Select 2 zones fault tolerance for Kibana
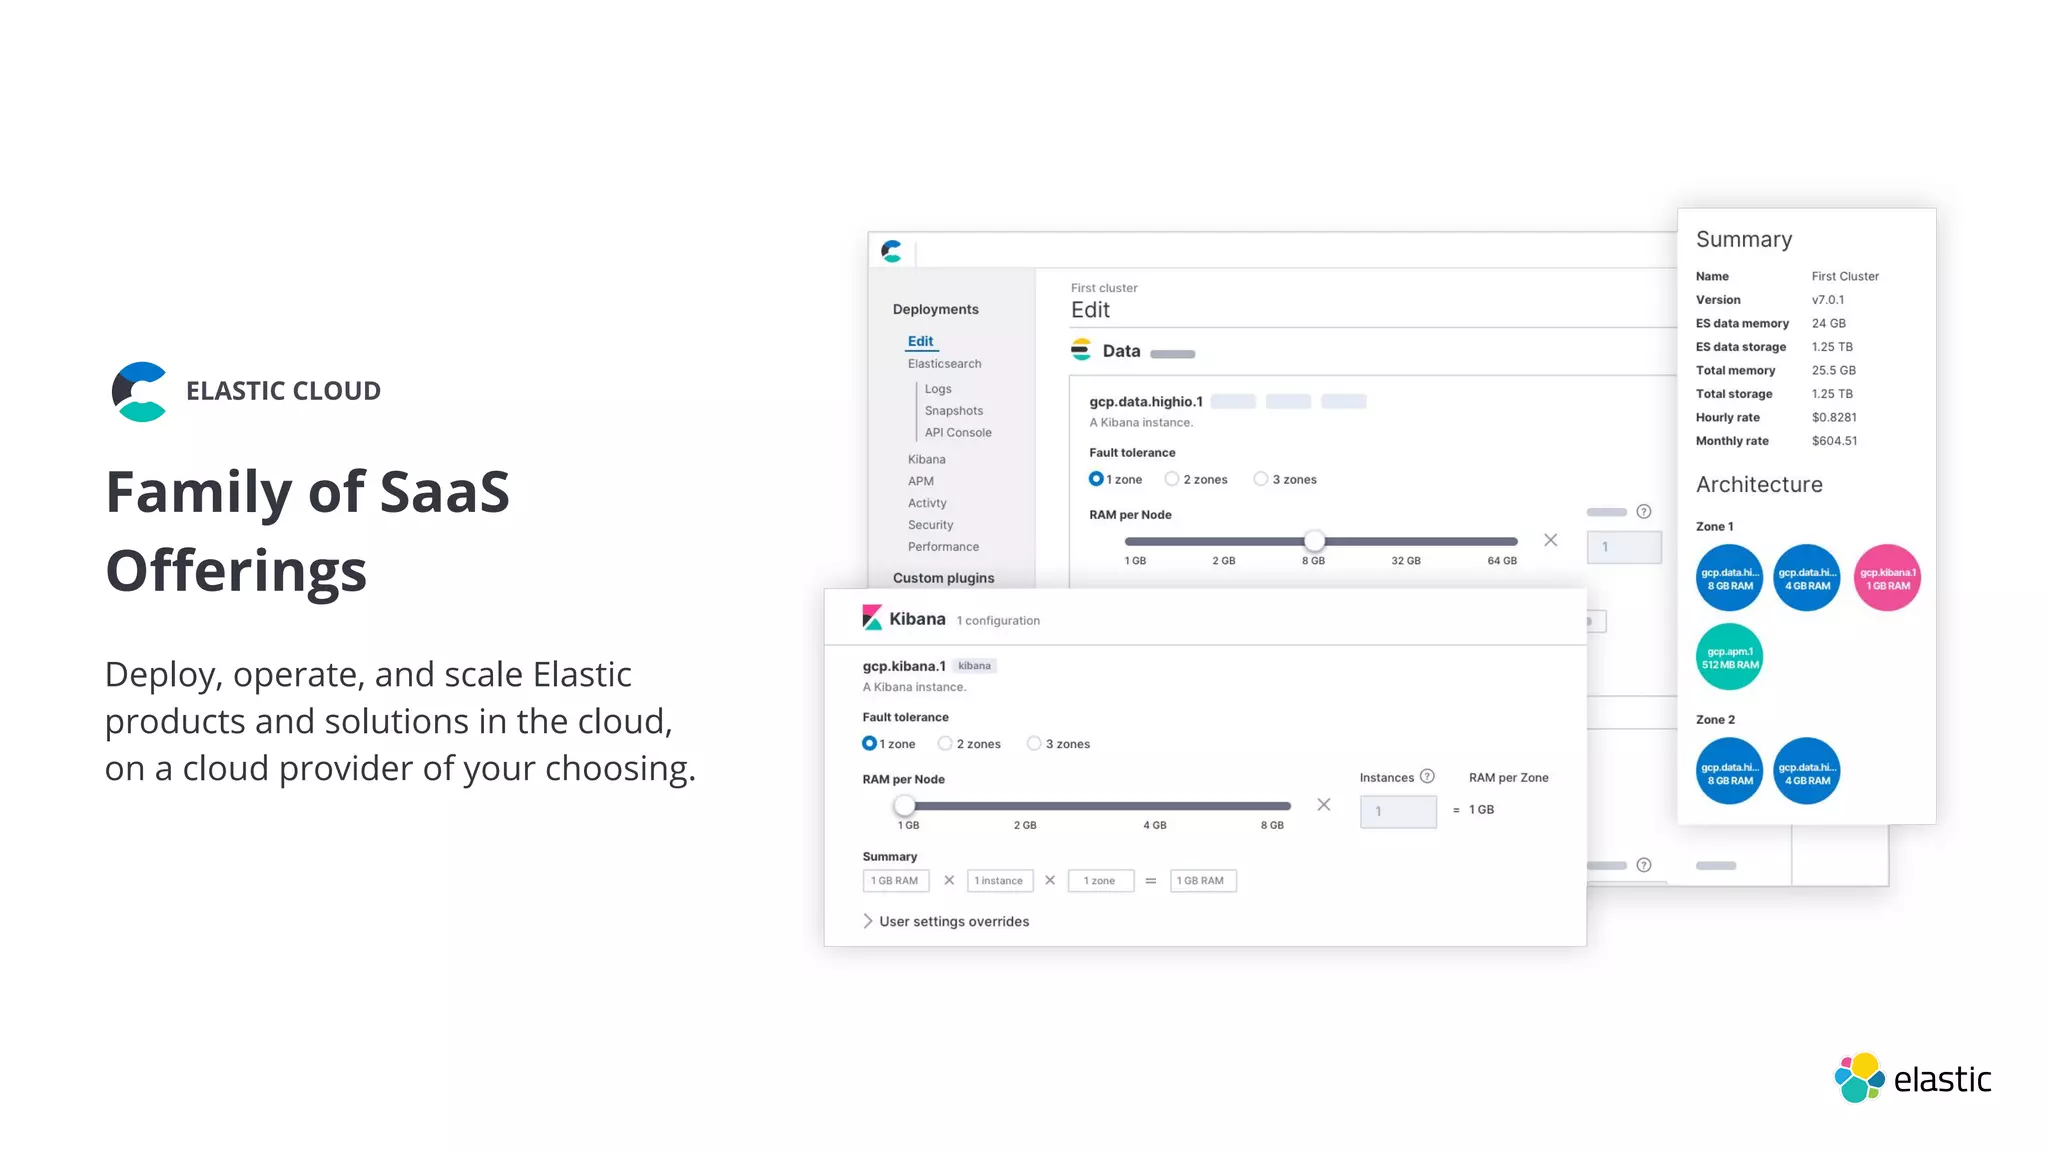This screenshot has height=1152, width=2048. tap(945, 743)
